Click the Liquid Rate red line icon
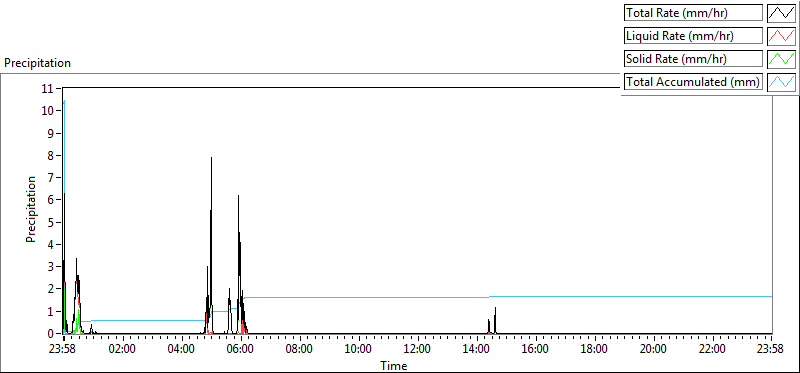800x373 pixels. pyautogui.click(x=782, y=36)
